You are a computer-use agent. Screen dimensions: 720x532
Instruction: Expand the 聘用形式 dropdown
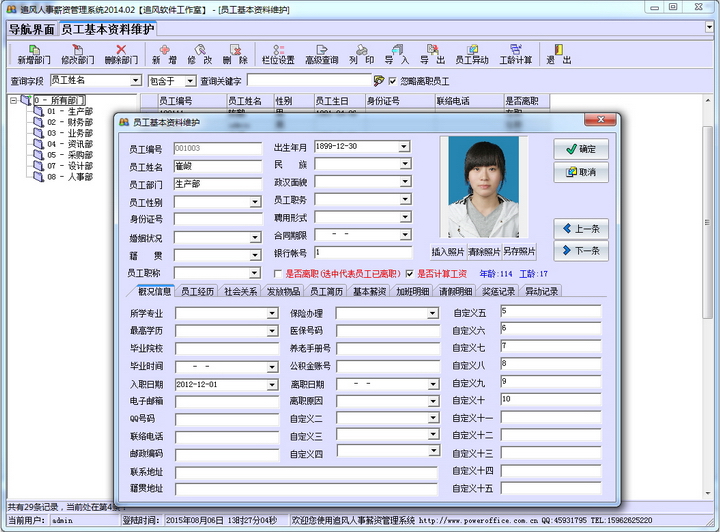click(x=405, y=217)
